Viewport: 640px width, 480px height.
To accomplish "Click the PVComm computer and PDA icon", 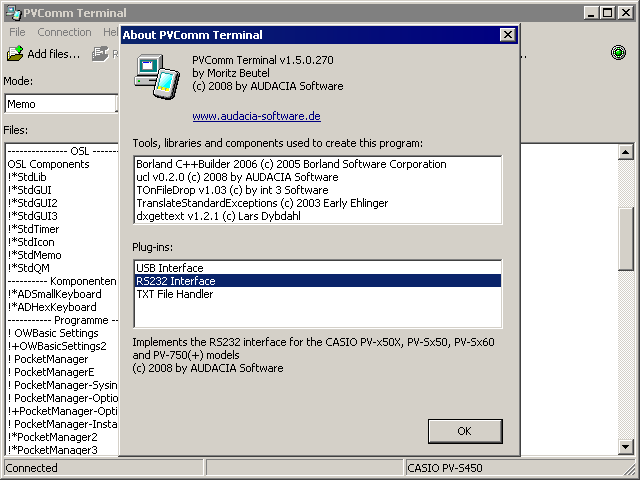I will pos(157,76).
